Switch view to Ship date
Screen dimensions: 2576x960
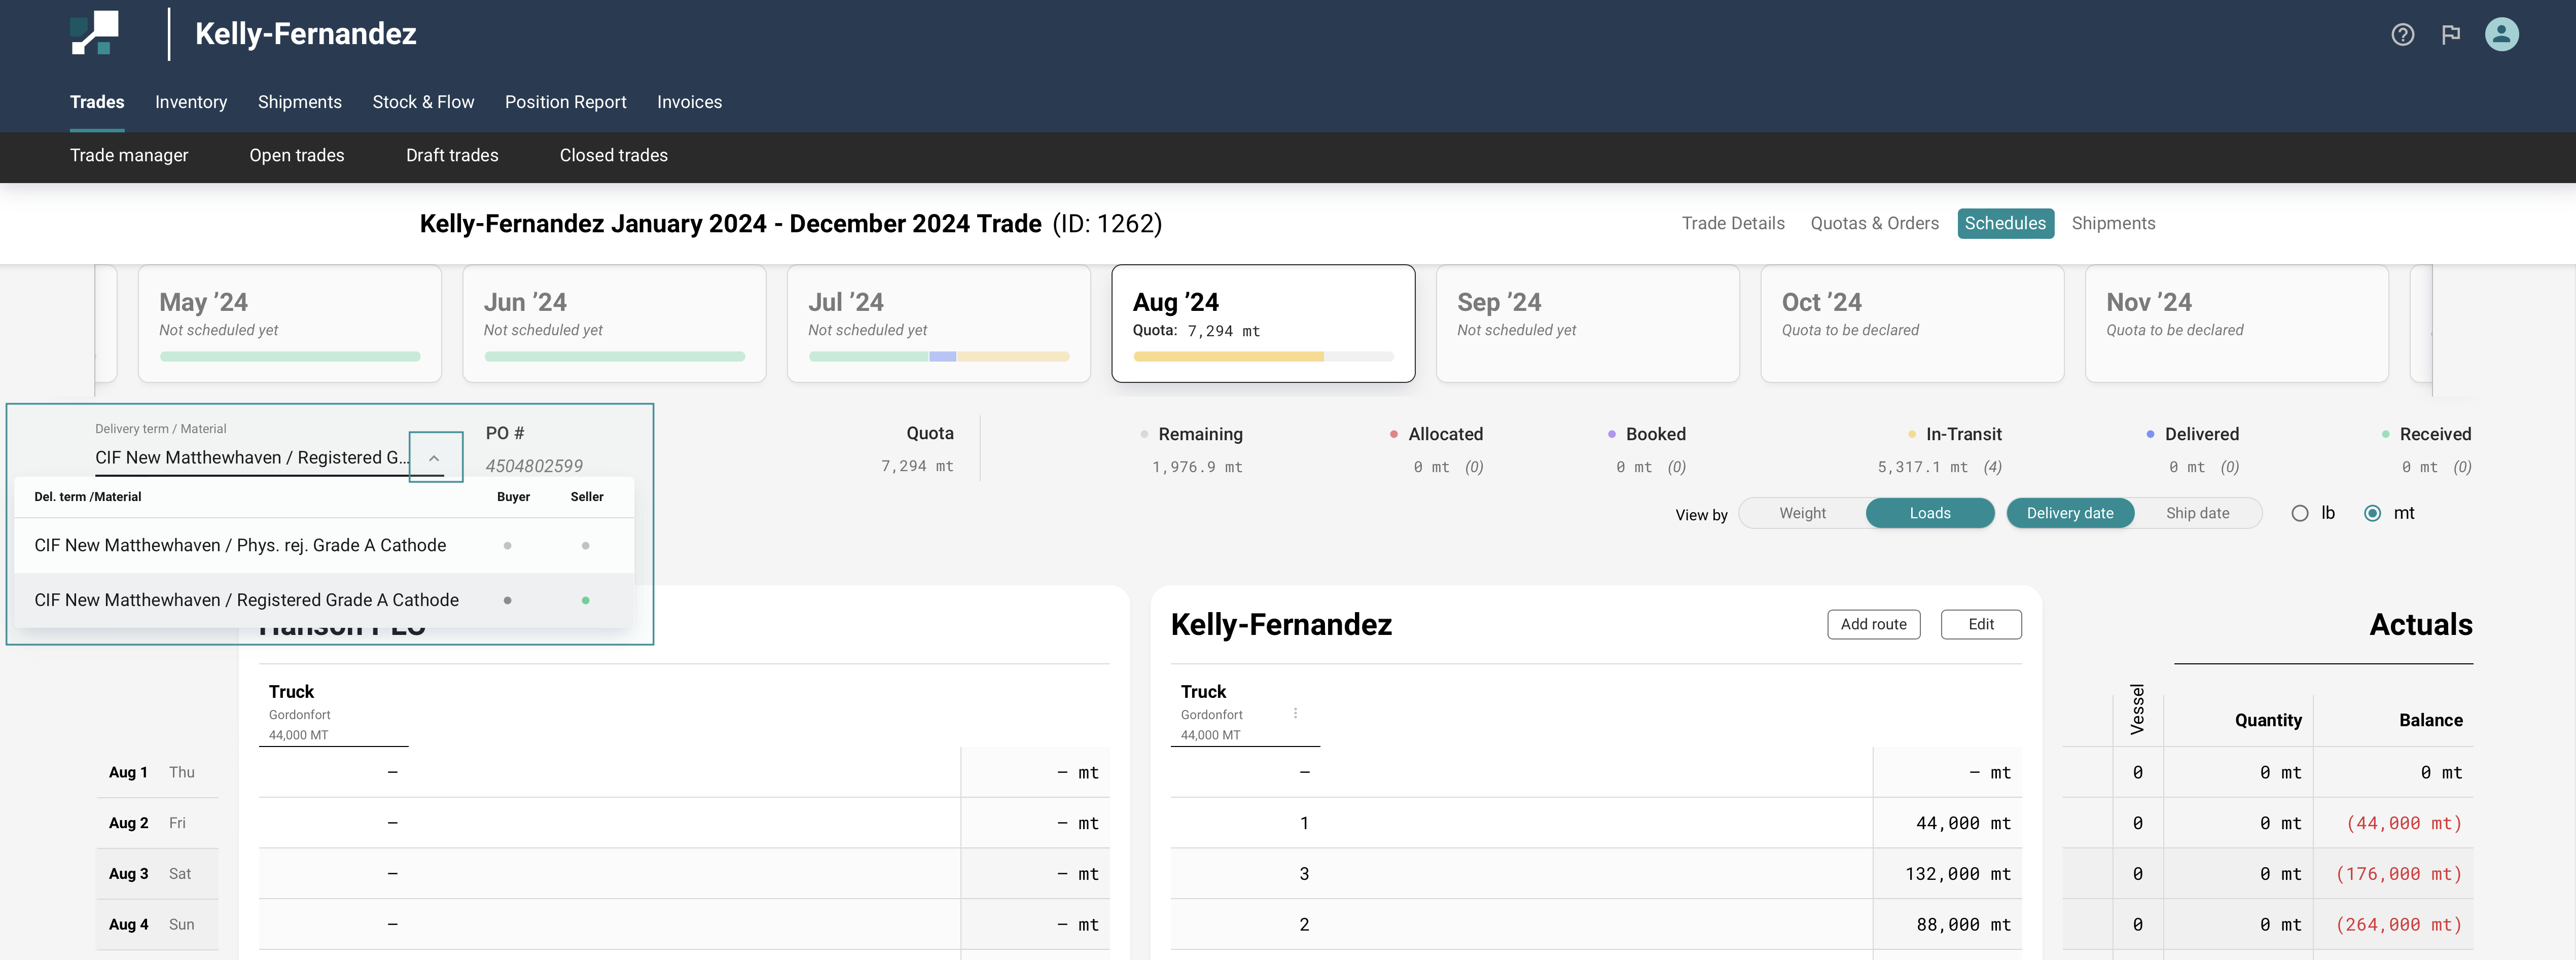pyautogui.click(x=2197, y=513)
